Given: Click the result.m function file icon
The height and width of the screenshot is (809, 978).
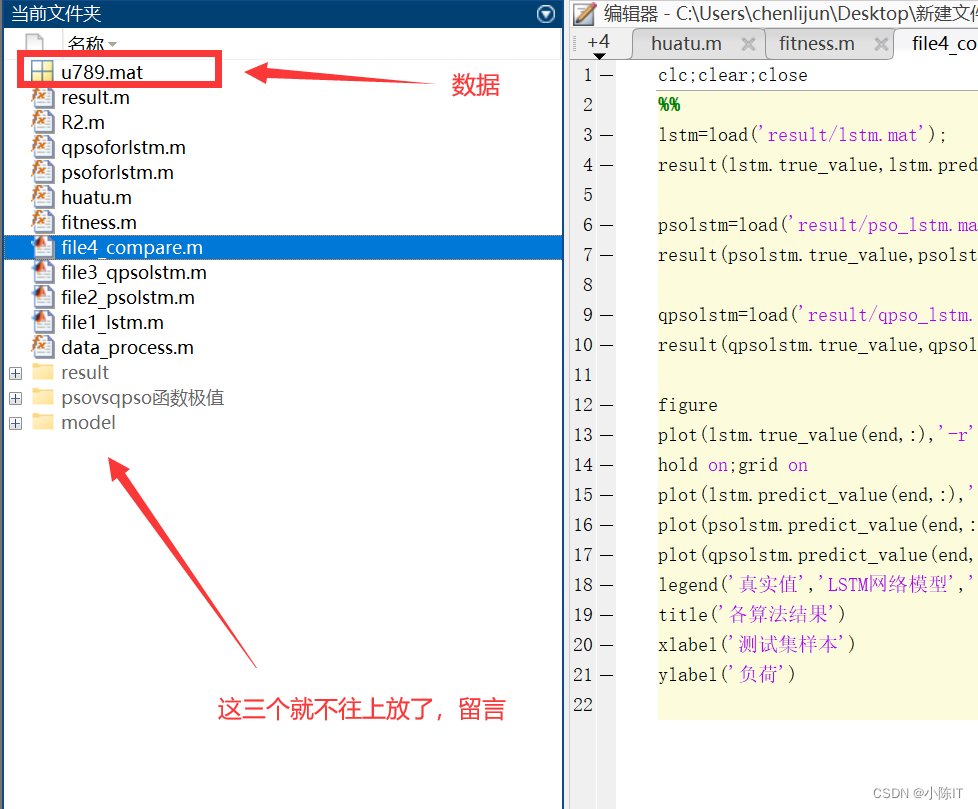Looking at the screenshot, I should tap(42, 97).
